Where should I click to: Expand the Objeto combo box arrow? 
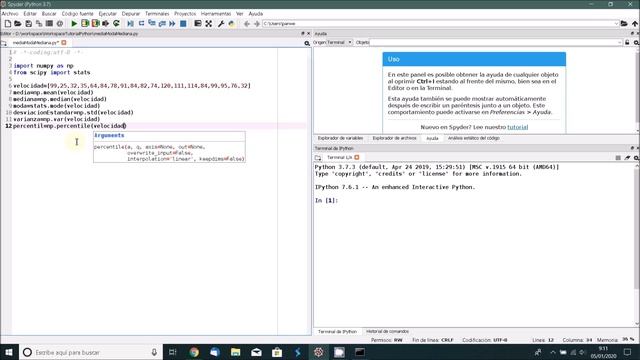(x=620, y=42)
